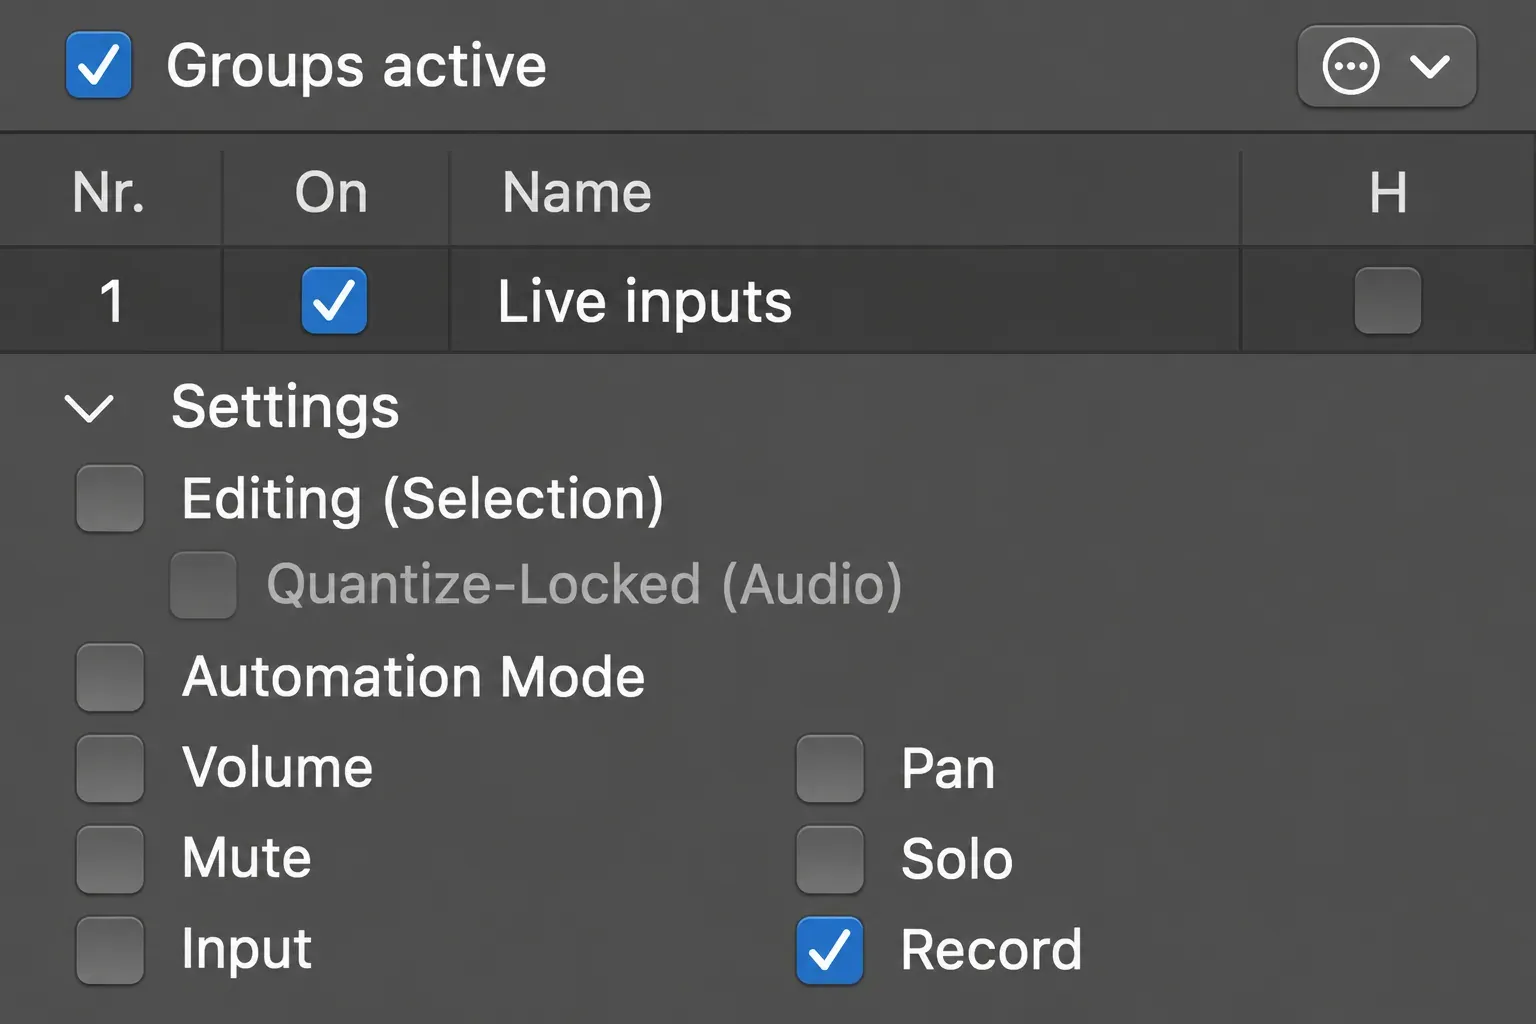Disable the Live inputs group On checkbox
The width and height of the screenshot is (1536, 1024).
(334, 300)
